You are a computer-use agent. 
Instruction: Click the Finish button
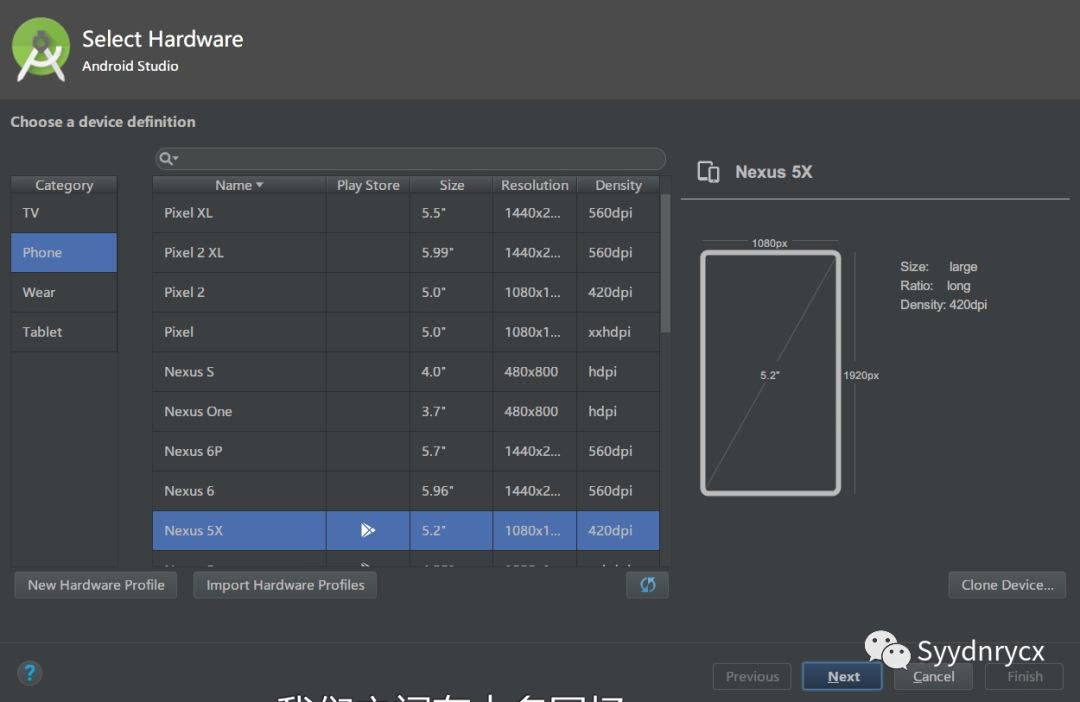point(1024,677)
